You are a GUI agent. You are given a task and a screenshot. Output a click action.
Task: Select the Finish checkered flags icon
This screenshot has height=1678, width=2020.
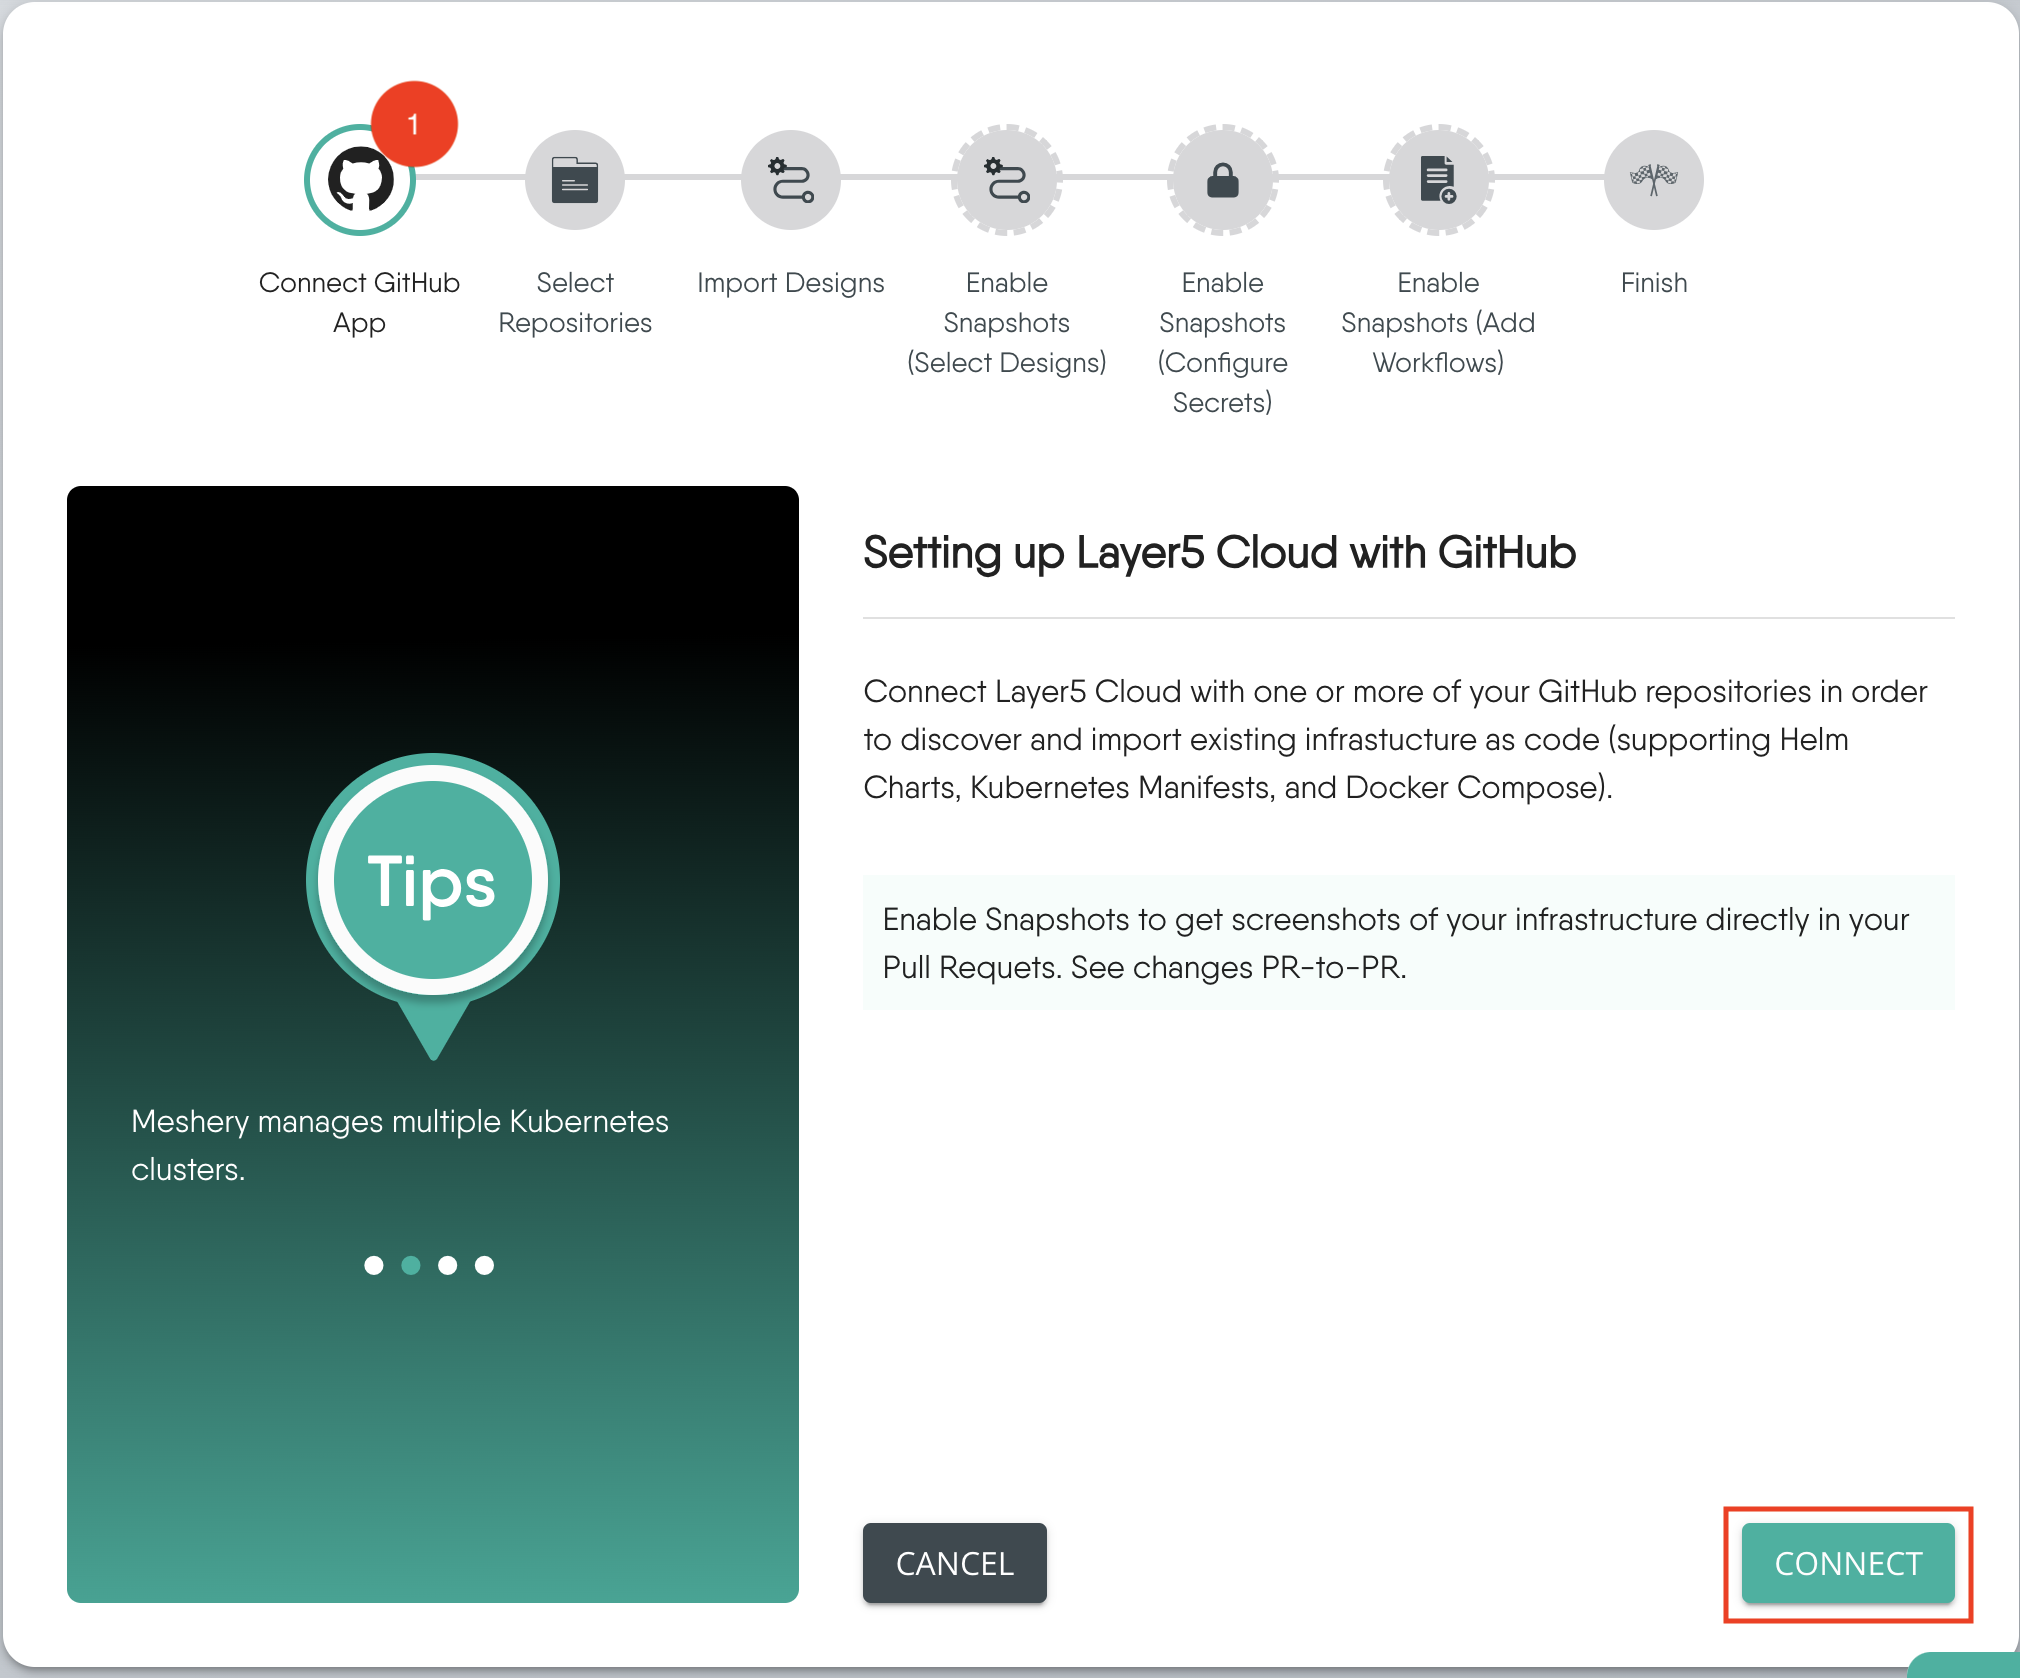coord(1652,179)
